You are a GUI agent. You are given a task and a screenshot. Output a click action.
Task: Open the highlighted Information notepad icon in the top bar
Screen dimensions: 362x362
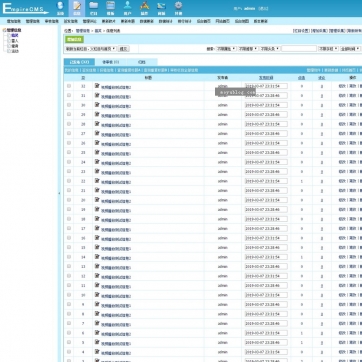(x=77, y=8)
